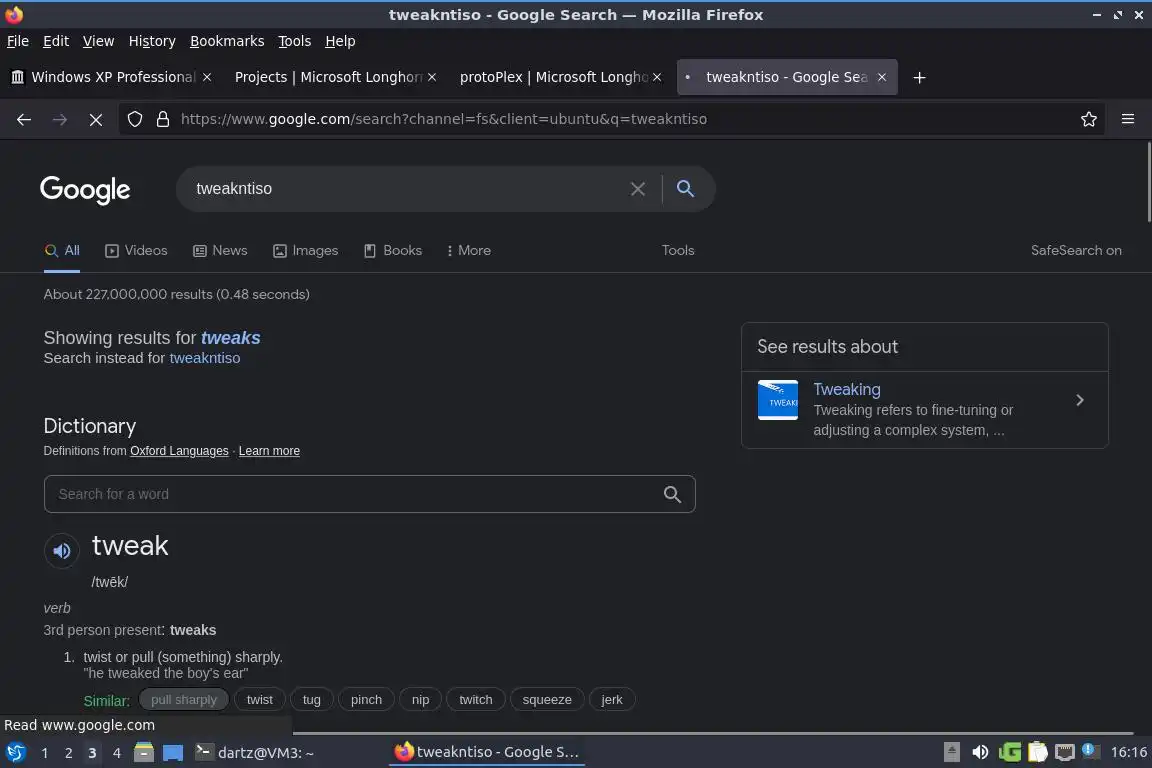Select the News results tab
The height and width of the screenshot is (768, 1152).
(220, 251)
